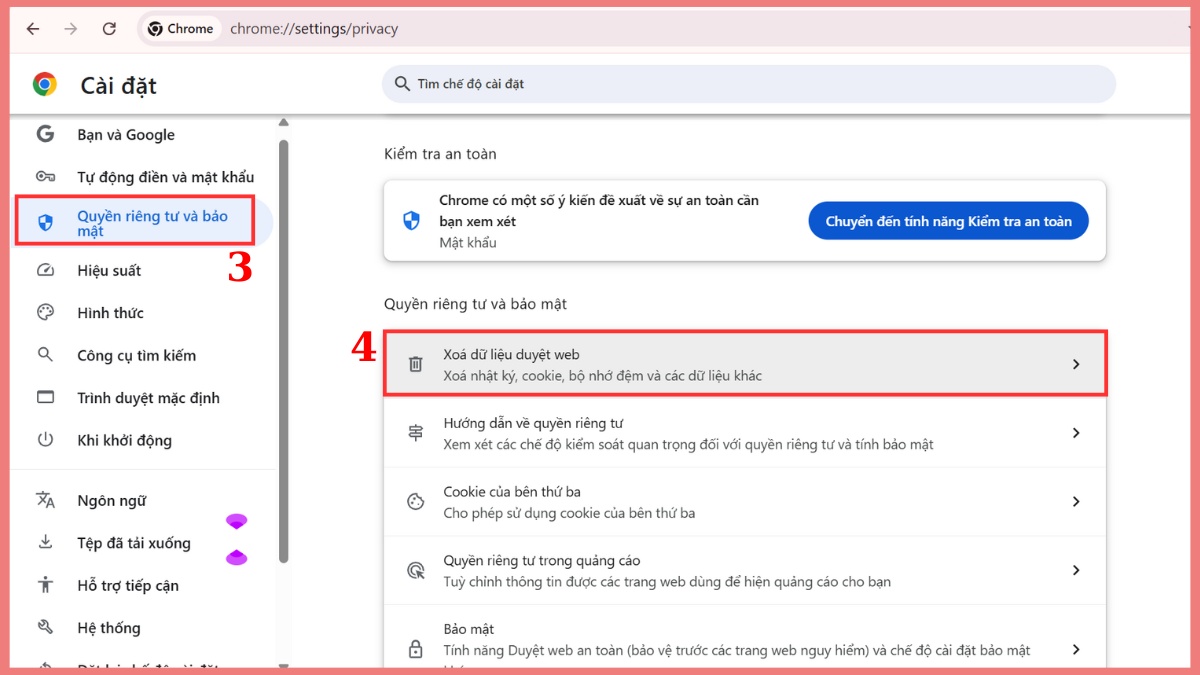Expand the chevron on Cookie của bên thứ ba
Screen dimensions: 1200x675
click(x=1076, y=502)
